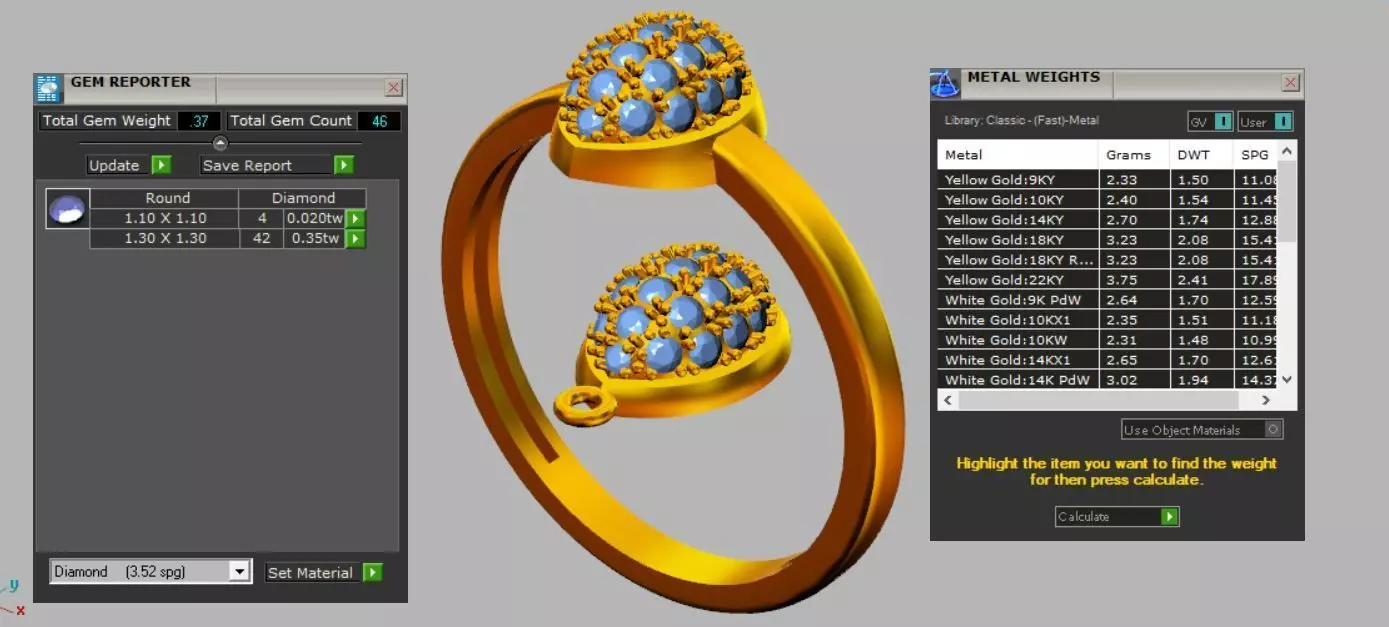
Task: Click the Total Gem Count value field
Action: coord(379,121)
